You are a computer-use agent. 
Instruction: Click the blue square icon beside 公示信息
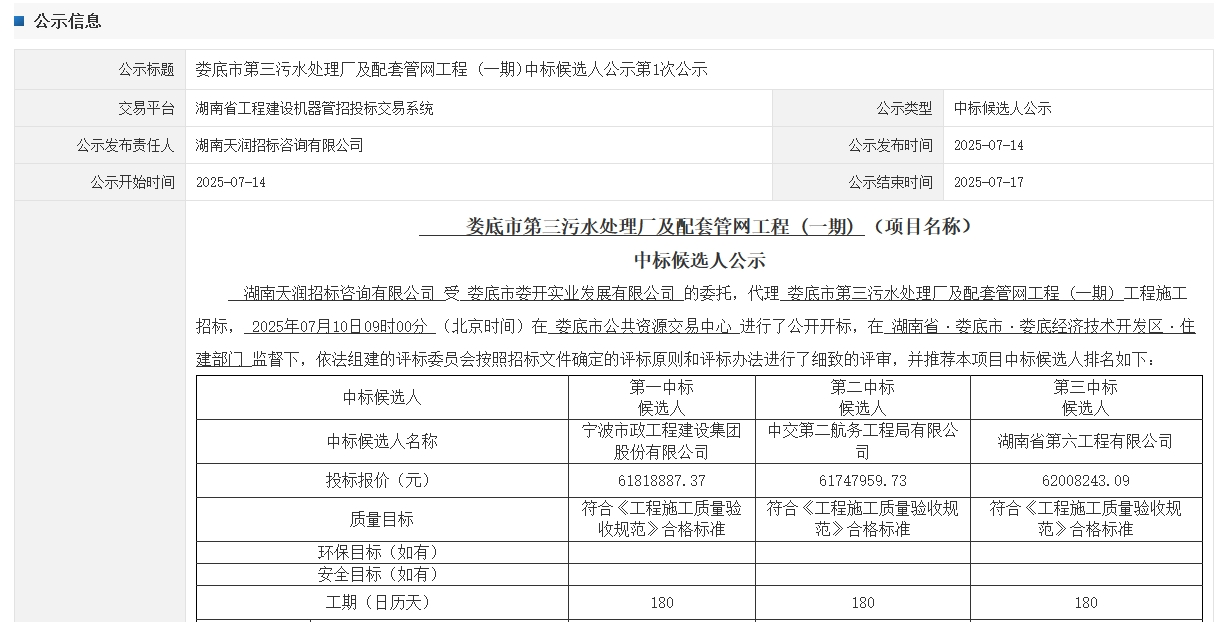19,21
